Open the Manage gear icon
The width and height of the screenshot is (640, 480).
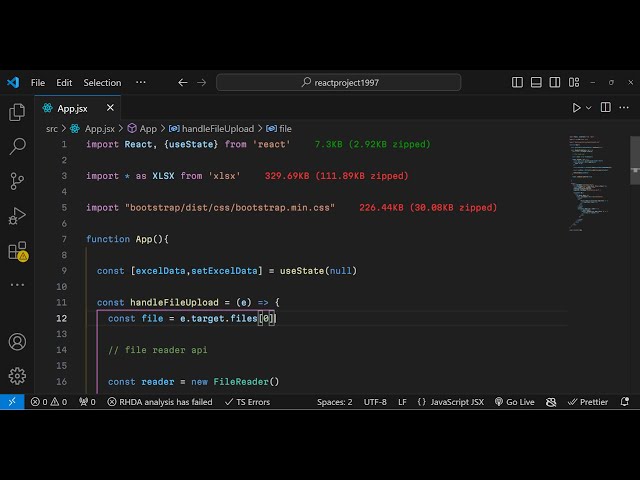tap(17, 376)
